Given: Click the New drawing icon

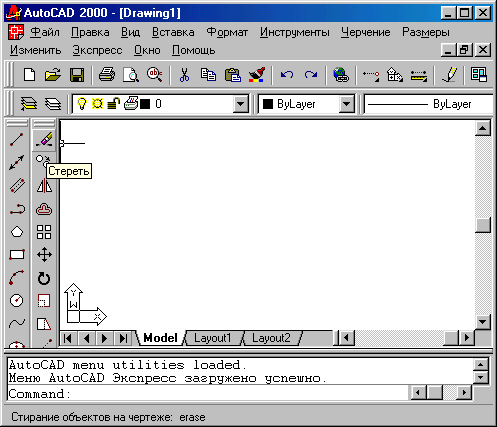Looking at the screenshot, I should click(30, 75).
